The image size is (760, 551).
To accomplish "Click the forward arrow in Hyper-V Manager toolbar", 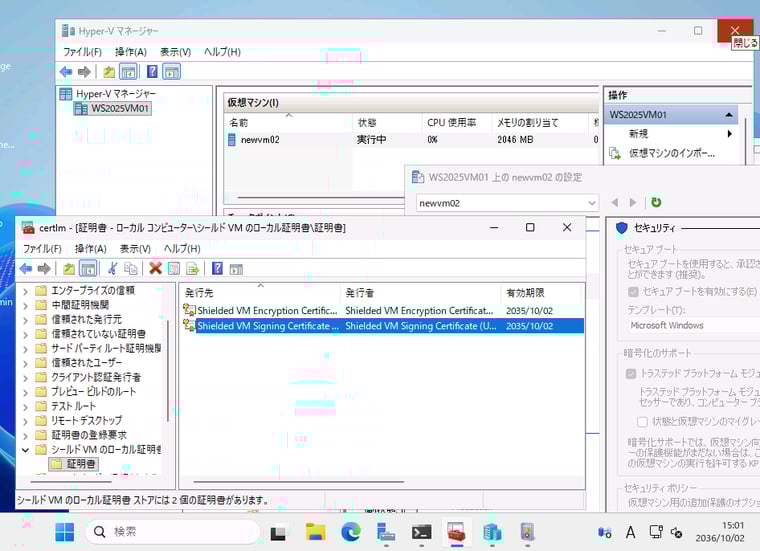I will click(84, 72).
